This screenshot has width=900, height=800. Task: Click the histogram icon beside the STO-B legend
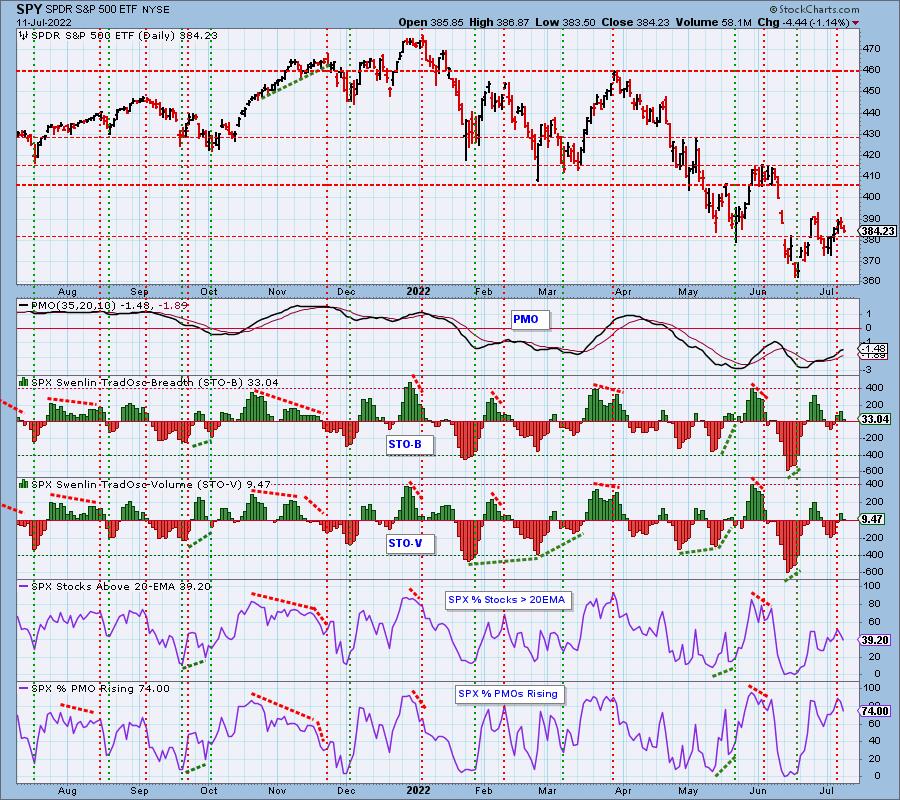24,381
